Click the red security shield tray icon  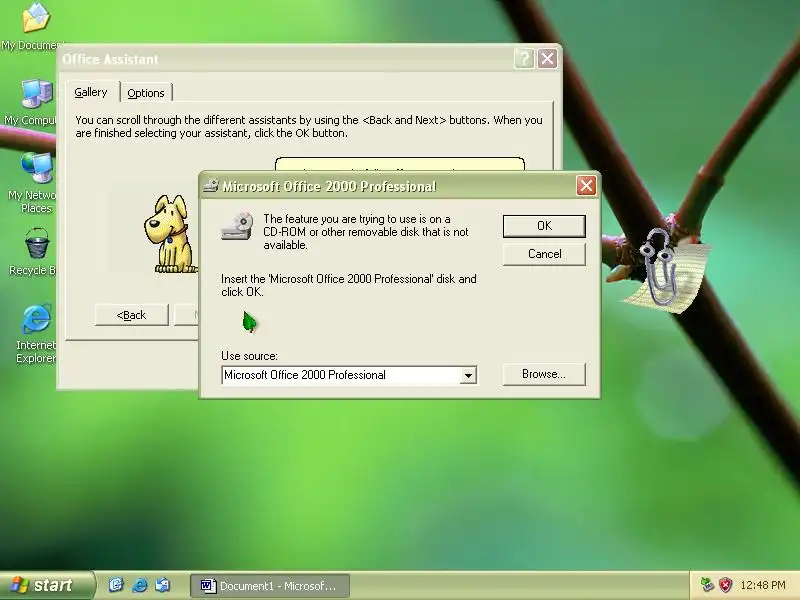725,585
